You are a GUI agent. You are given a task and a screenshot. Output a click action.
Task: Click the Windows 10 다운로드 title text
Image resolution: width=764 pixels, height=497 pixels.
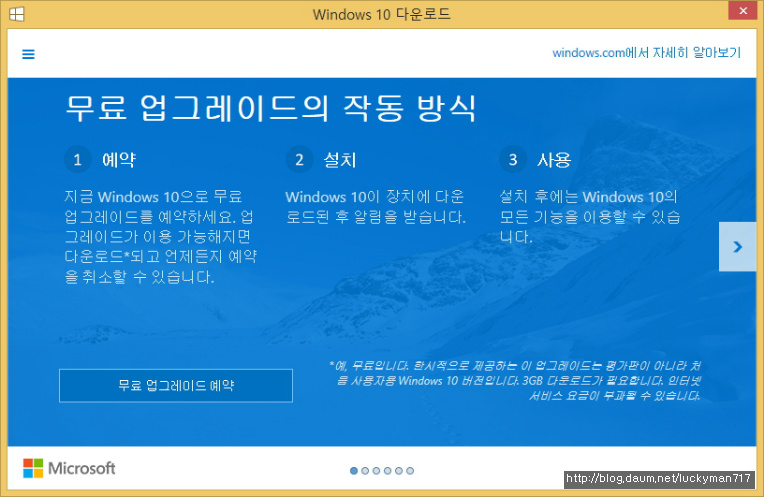pos(382,14)
